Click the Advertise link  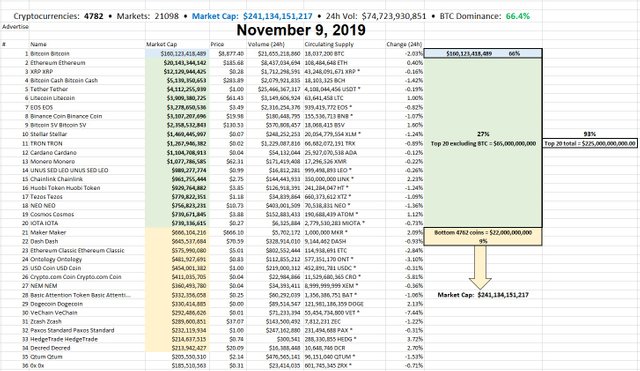tap(16, 27)
